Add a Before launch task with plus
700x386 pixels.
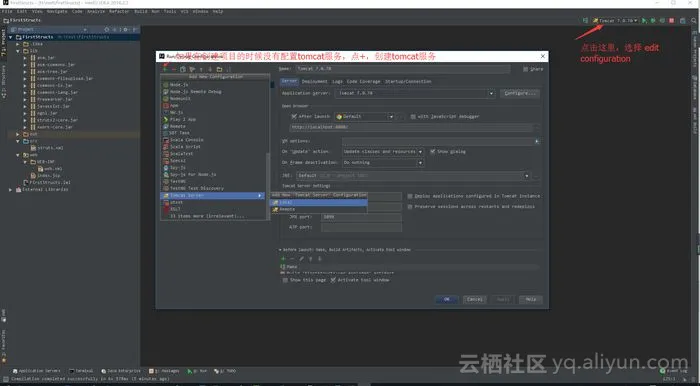[283, 258]
